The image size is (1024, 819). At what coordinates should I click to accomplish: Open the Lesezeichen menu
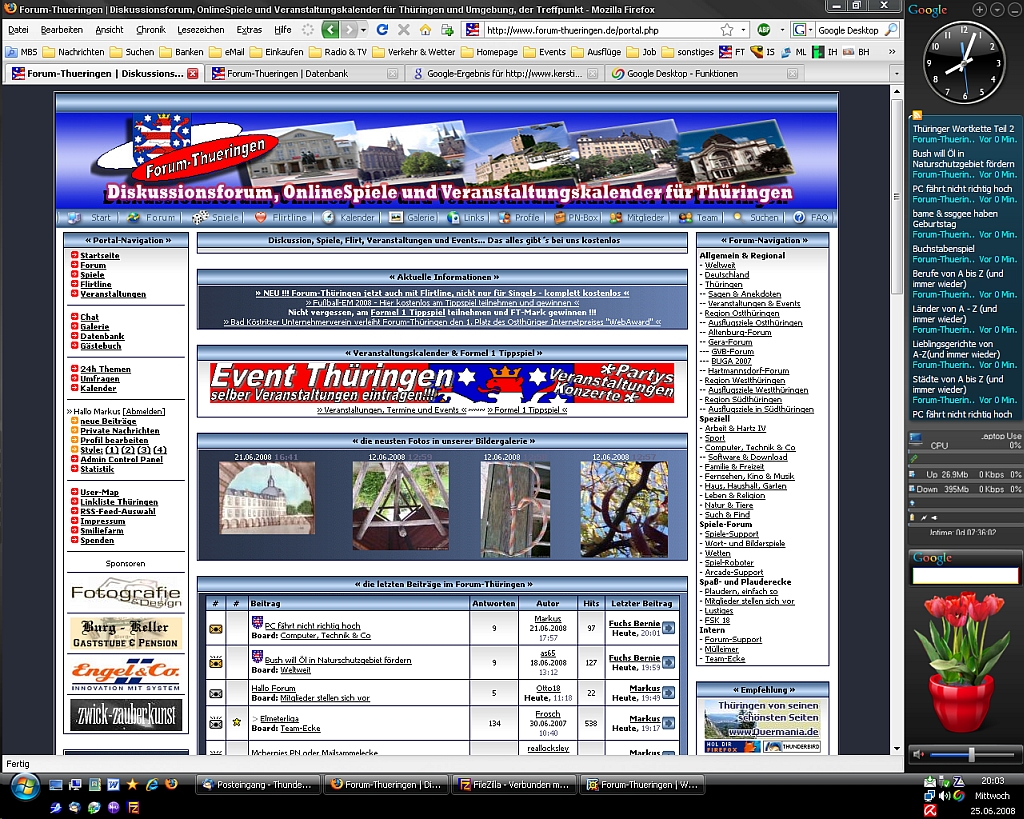click(x=200, y=29)
